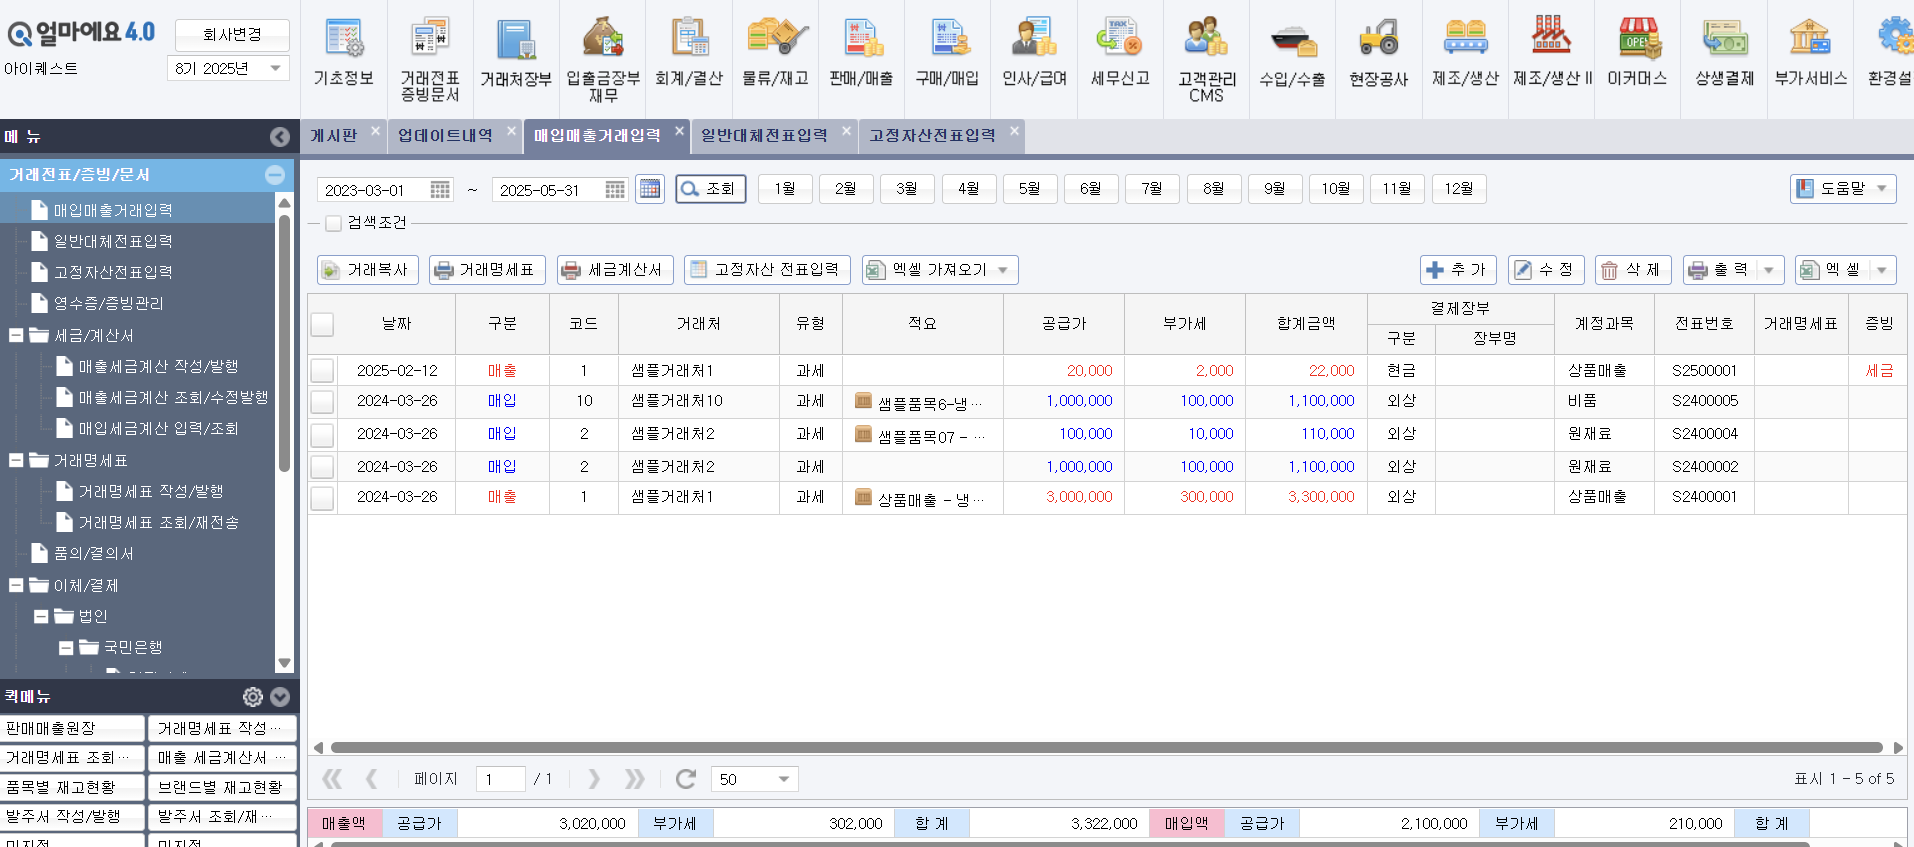Toggle select-all checkbox in table header
Image resolution: width=1914 pixels, height=847 pixels.
click(x=322, y=324)
